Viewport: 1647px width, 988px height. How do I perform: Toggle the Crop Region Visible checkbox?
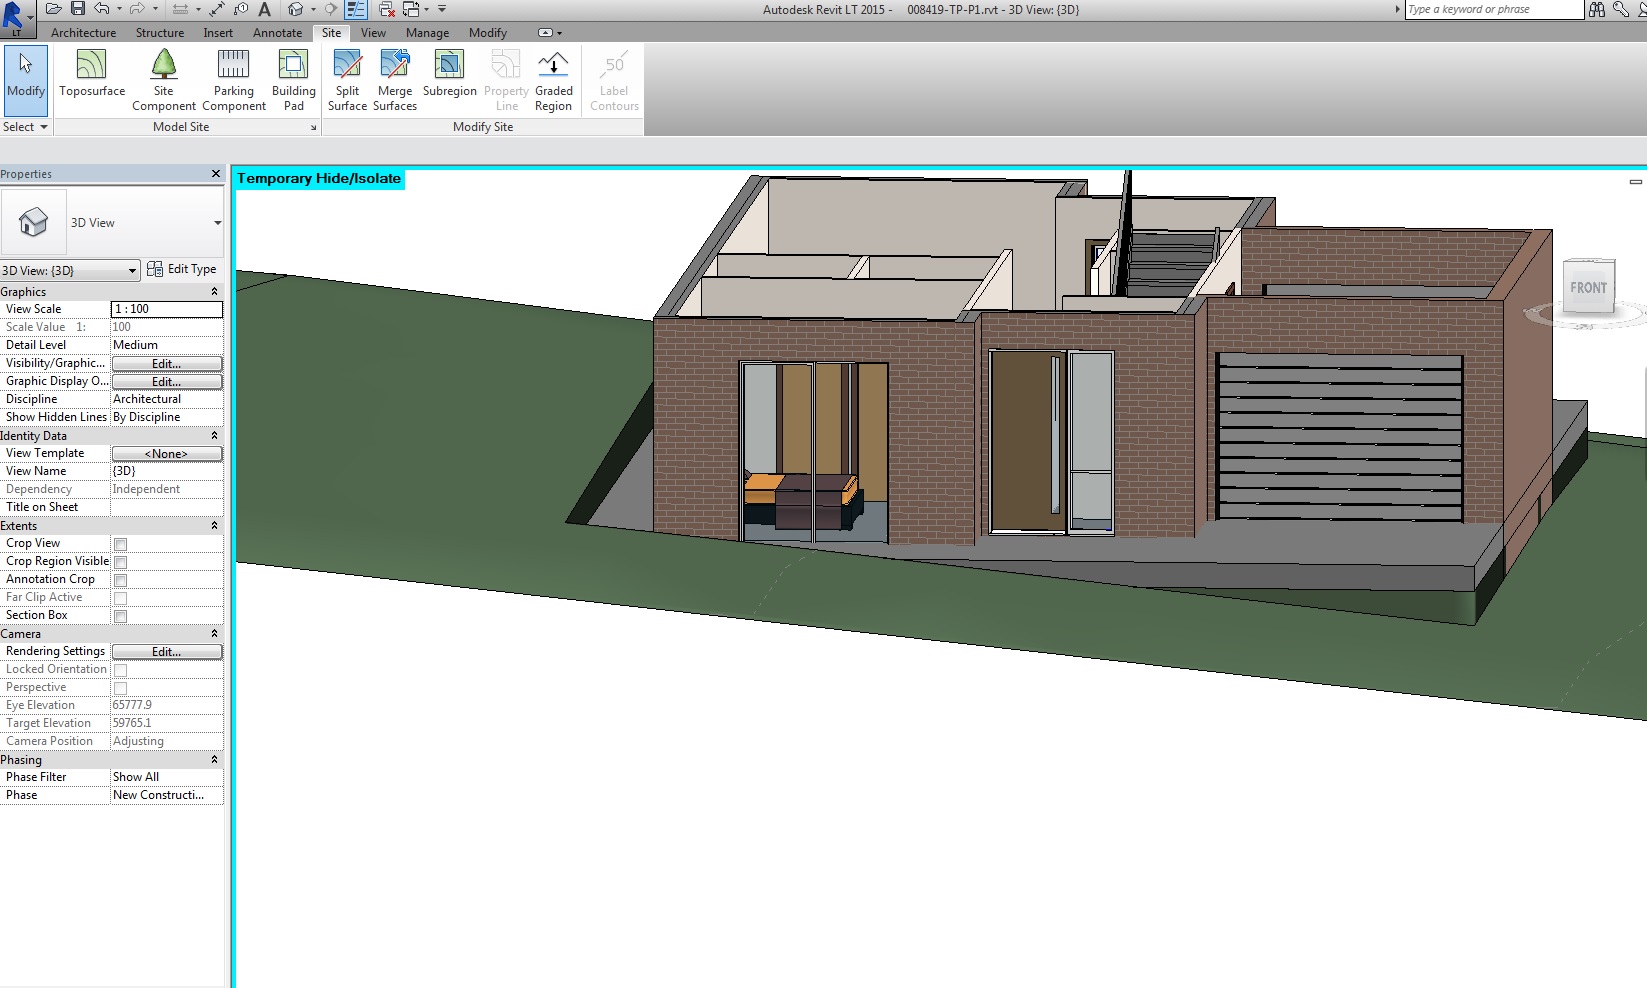(120, 562)
